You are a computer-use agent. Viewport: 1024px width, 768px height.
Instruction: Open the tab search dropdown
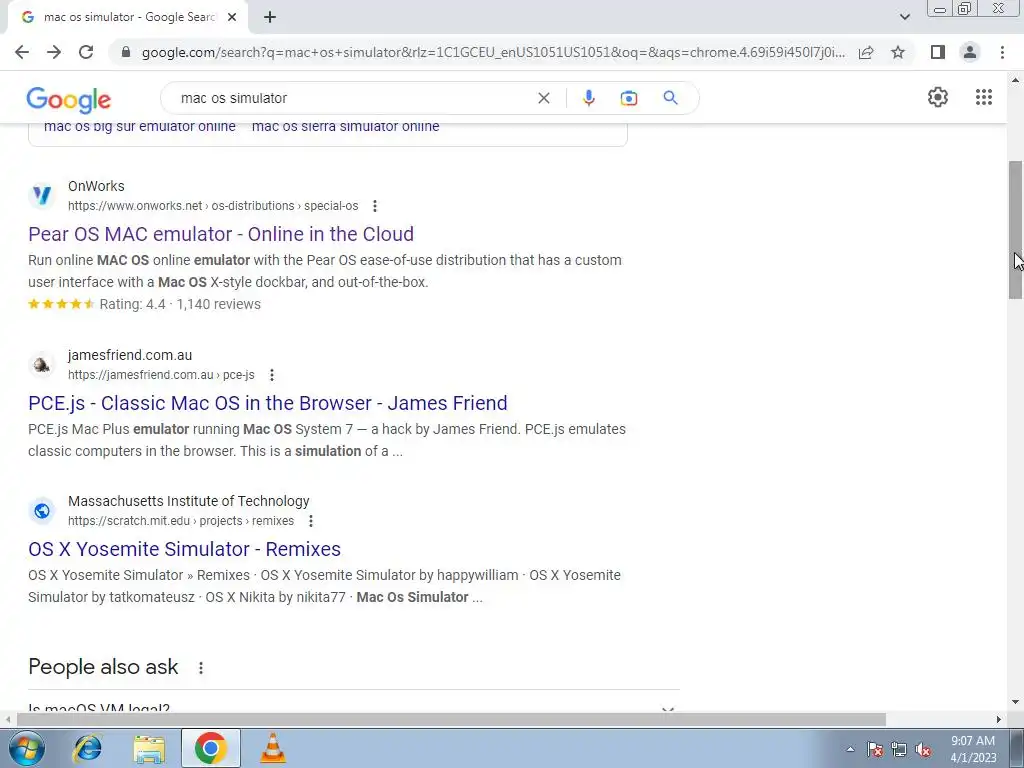pyautogui.click(x=904, y=17)
